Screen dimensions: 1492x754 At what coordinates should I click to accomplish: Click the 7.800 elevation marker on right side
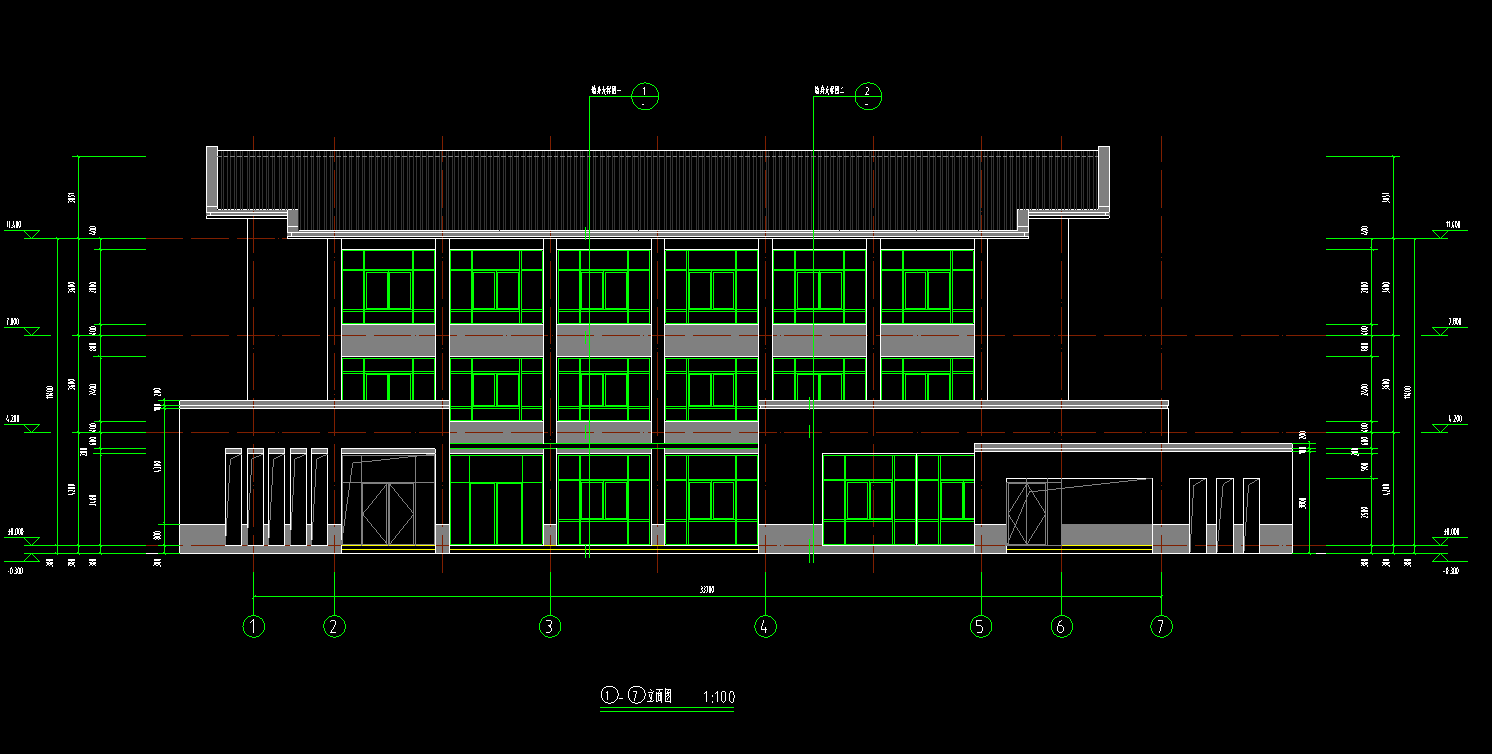(x=1453, y=322)
